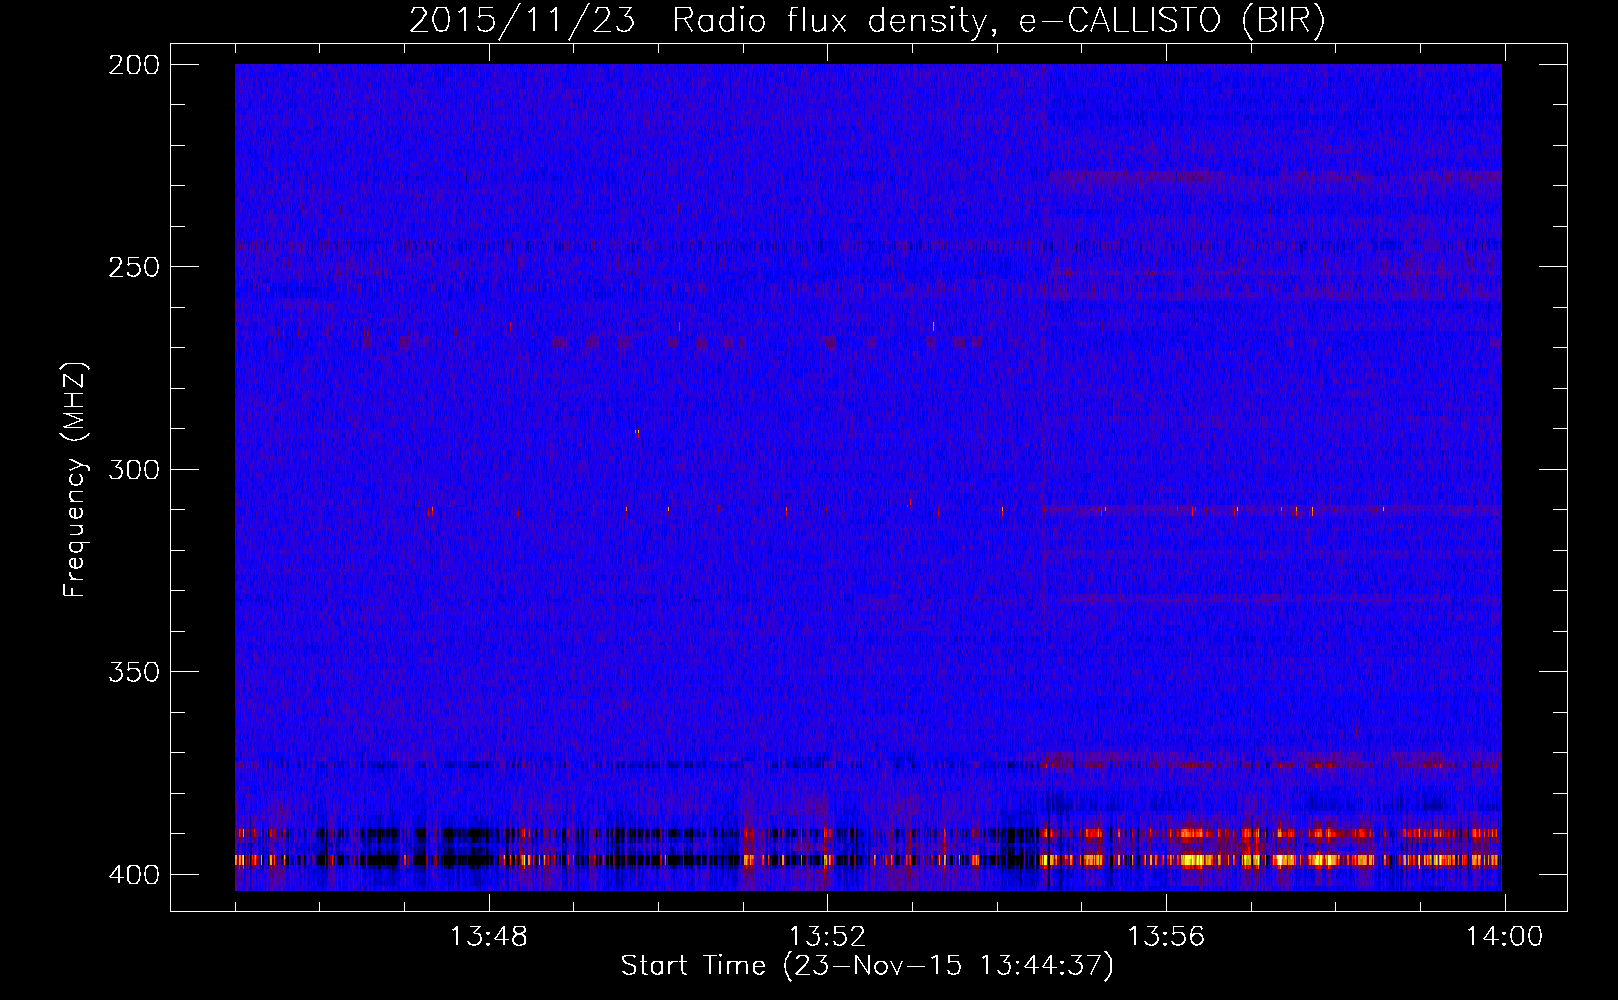The image size is (1618, 1000).
Task: Select the 13:52 time tick label
Action: [x=827, y=937]
